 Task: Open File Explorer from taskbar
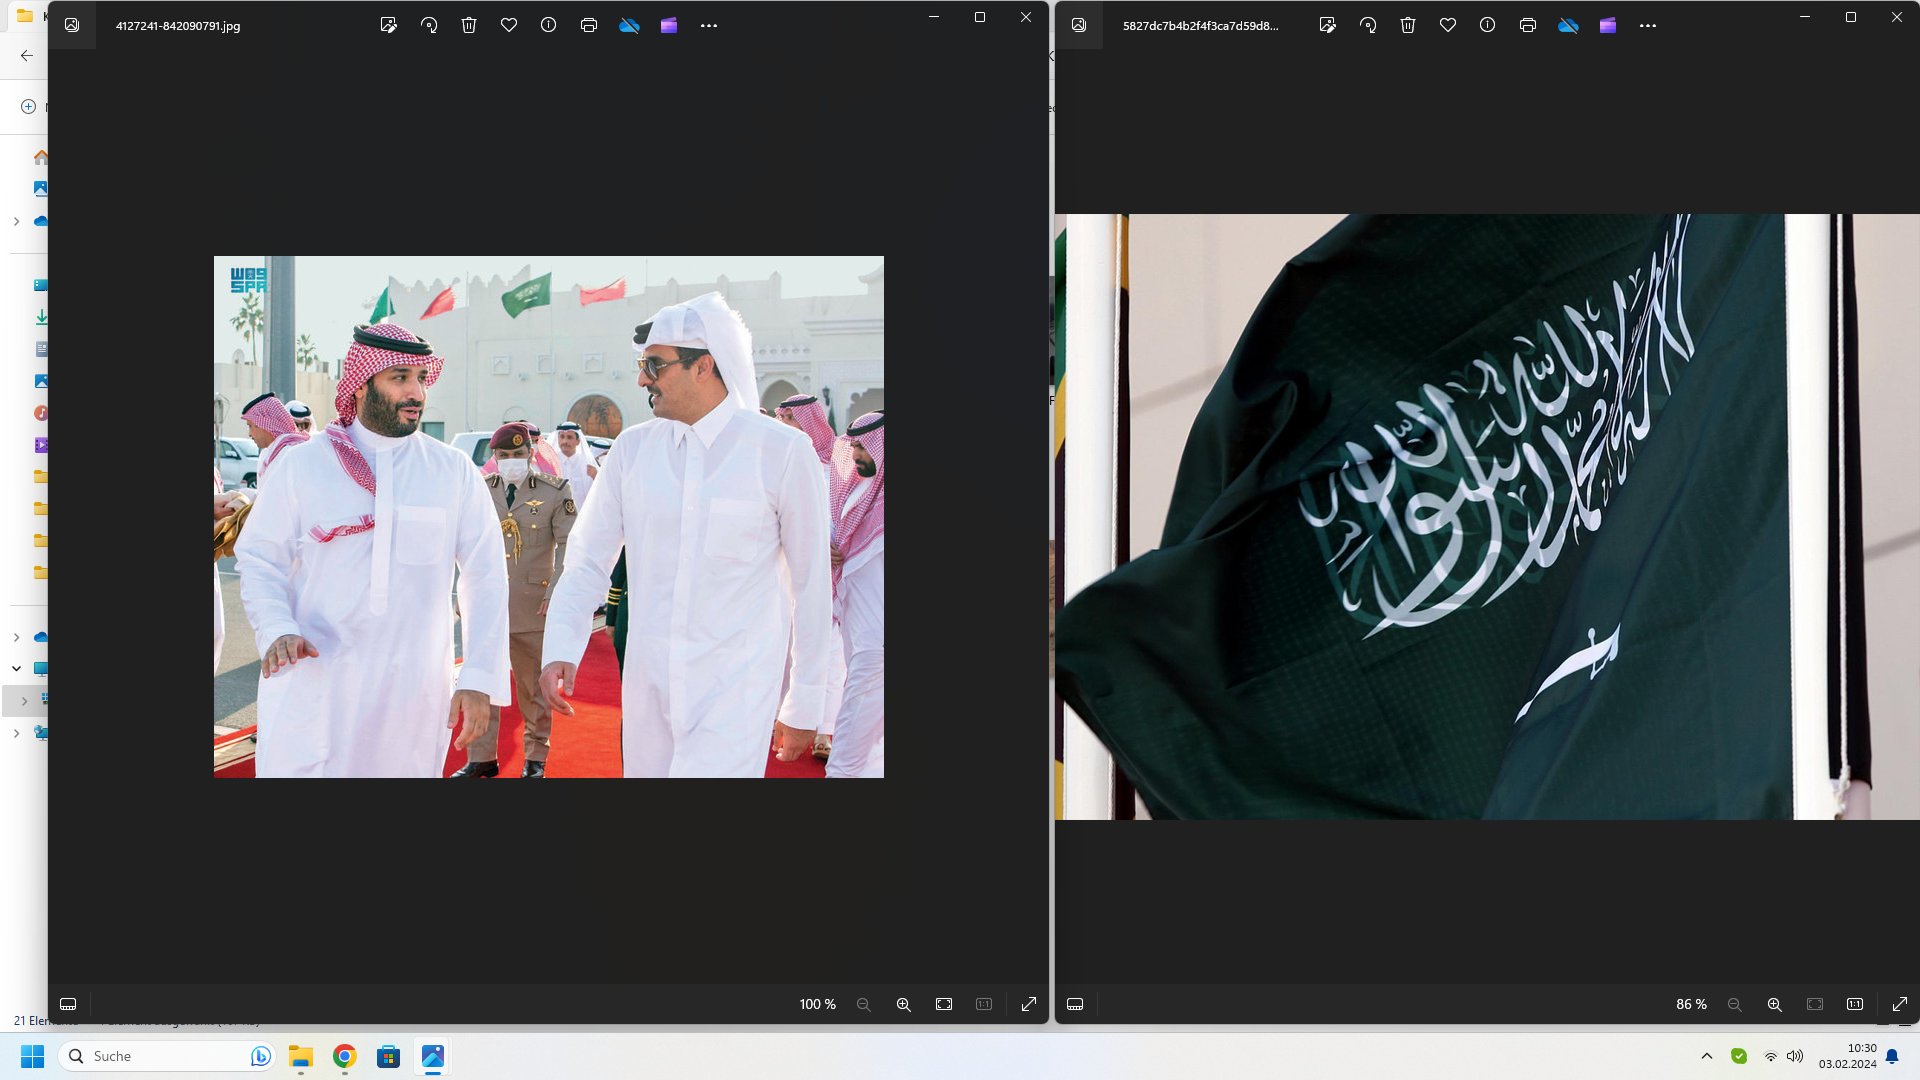coord(301,1056)
